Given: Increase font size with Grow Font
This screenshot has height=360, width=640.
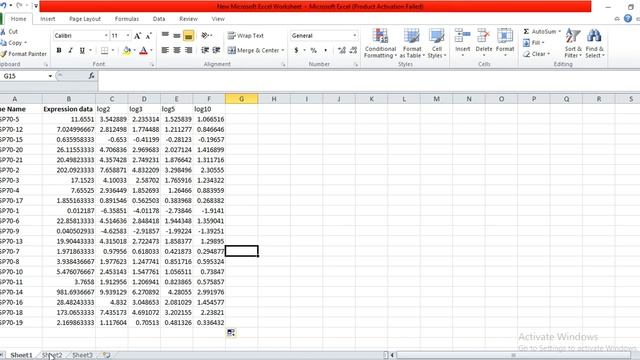Looking at the screenshot, I should pos(138,36).
